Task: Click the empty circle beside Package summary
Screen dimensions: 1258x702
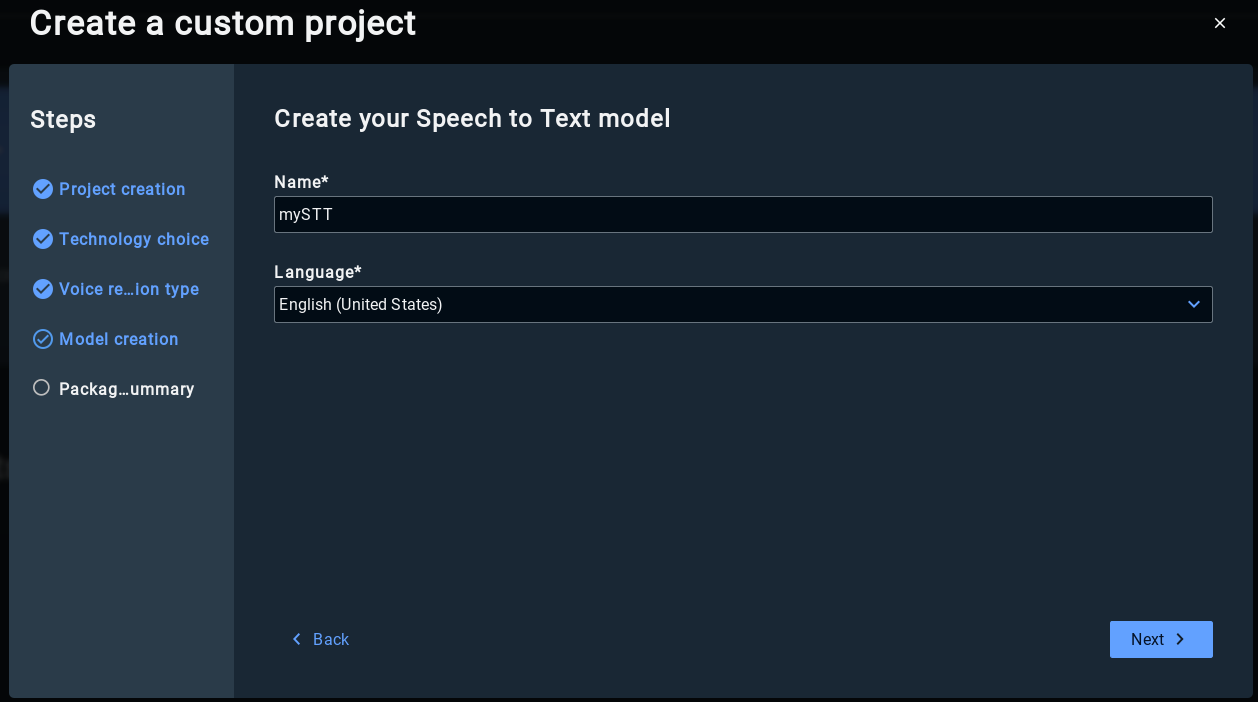Action: tap(41, 388)
